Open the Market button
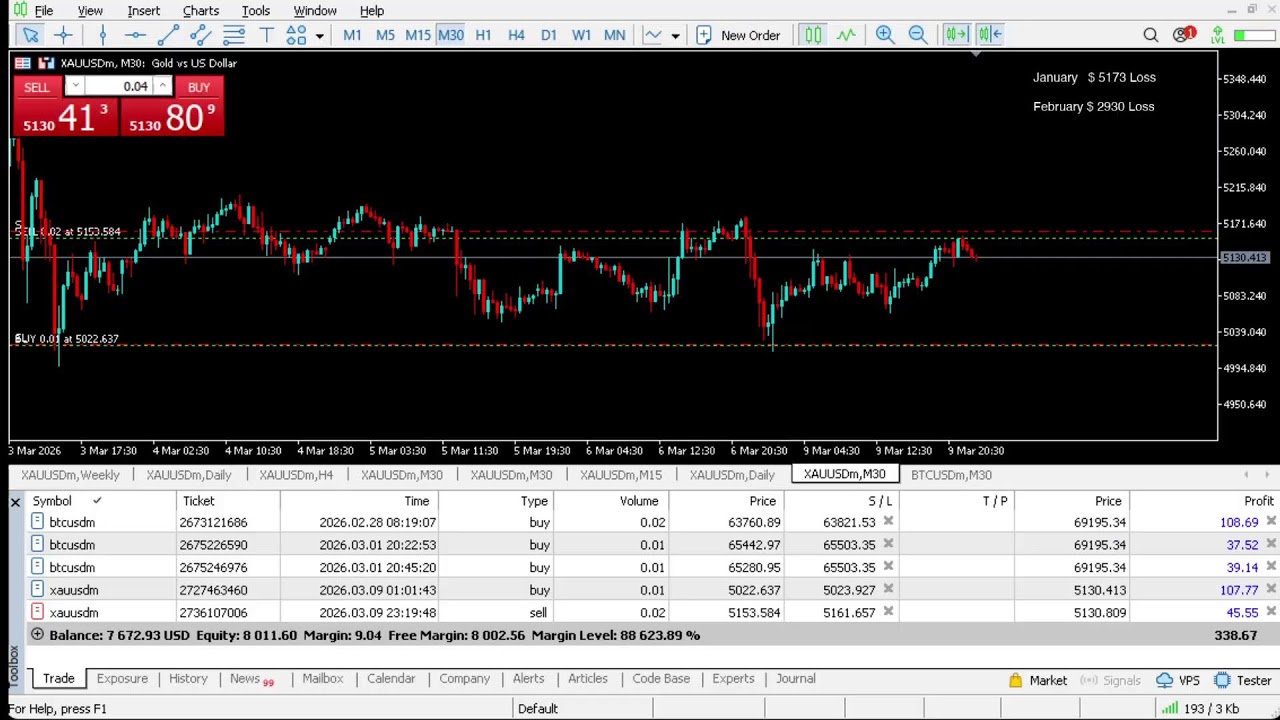Screen dimensions: 1280x720 (x=1038, y=681)
